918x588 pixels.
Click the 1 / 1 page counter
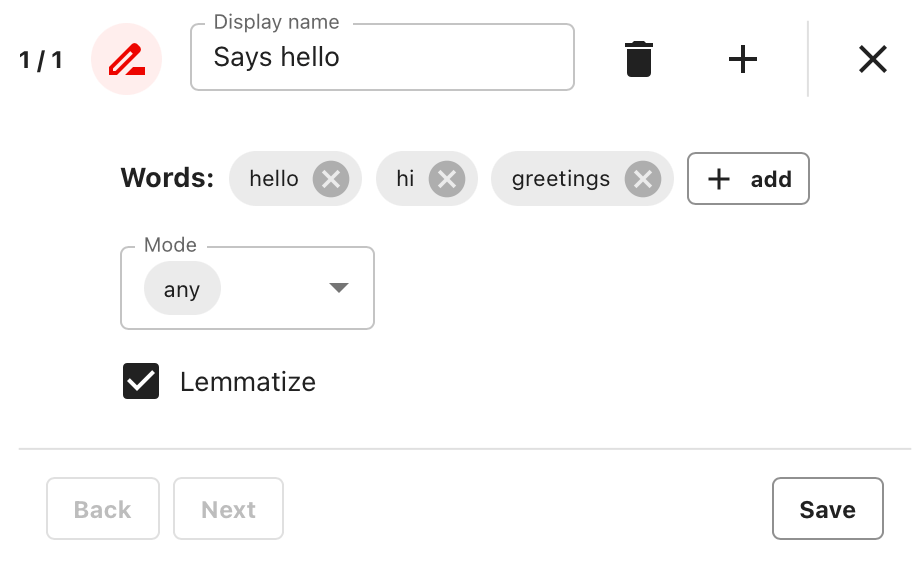point(40,60)
